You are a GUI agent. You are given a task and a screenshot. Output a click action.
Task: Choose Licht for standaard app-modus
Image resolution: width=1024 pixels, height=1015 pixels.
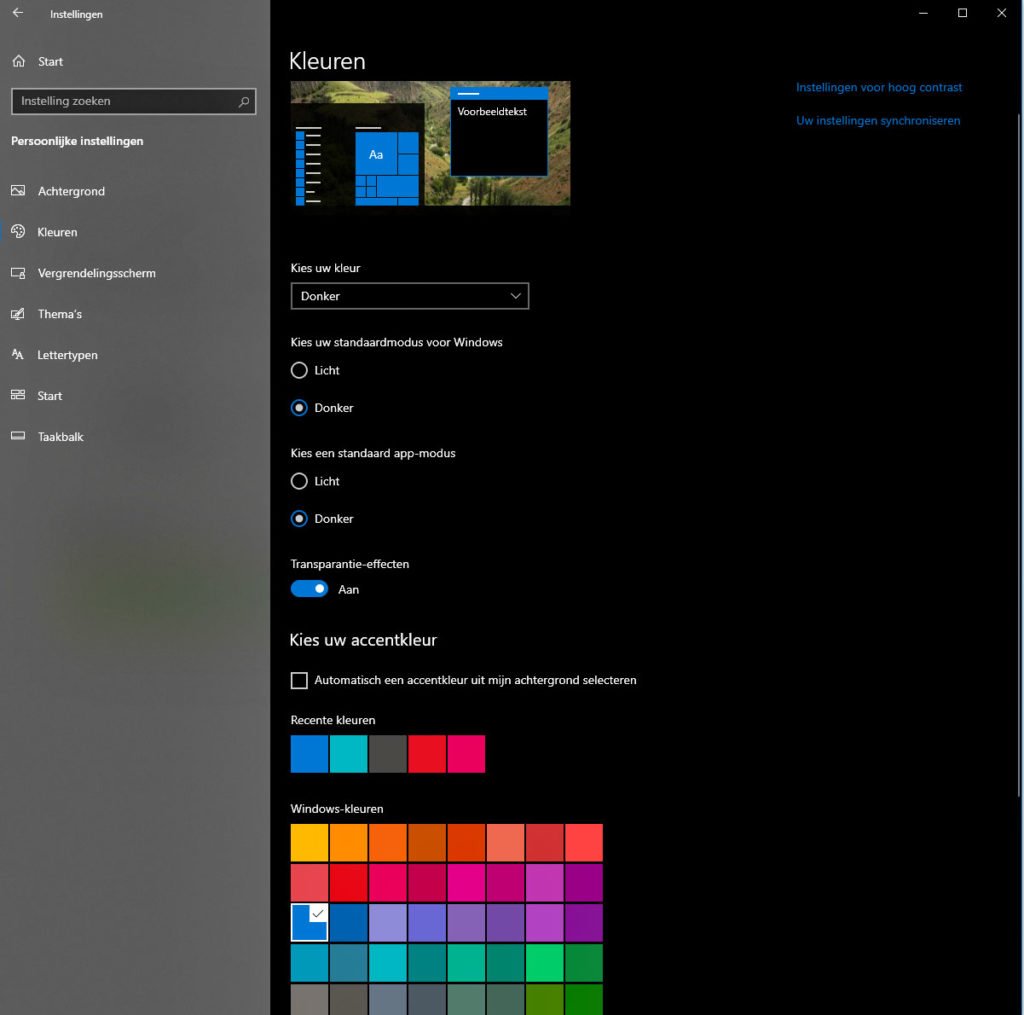(x=299, y=481)
